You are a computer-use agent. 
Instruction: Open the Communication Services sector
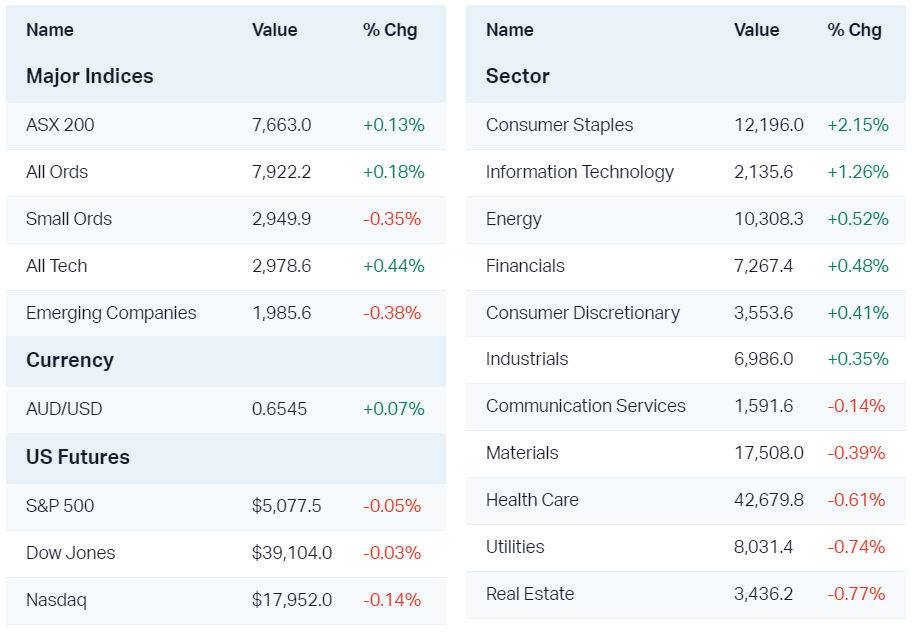point(586,406)
